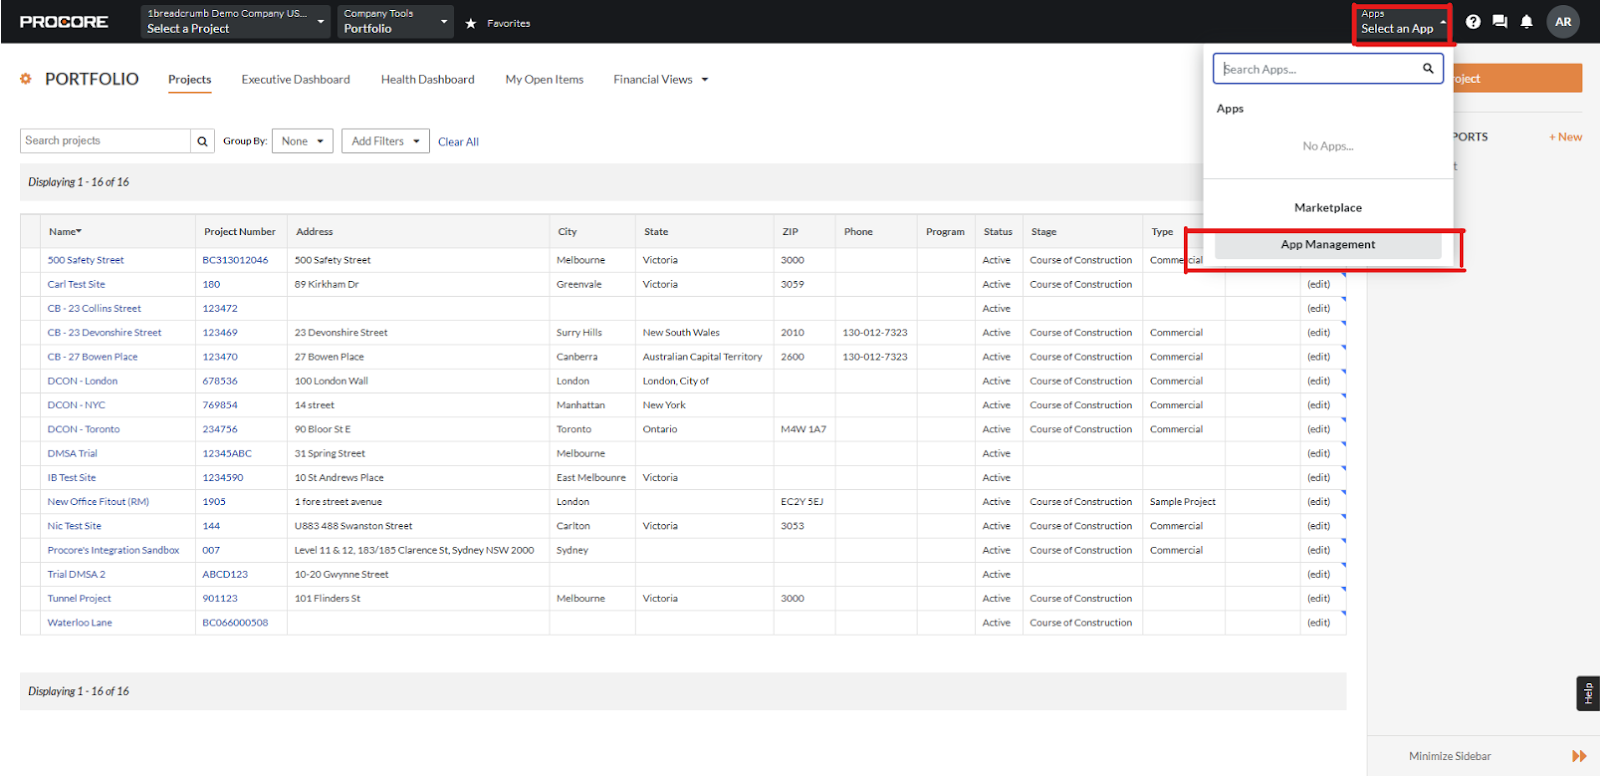1600x776 pixels.
Task: Open the Group By None dropdown
Action: 302,141
